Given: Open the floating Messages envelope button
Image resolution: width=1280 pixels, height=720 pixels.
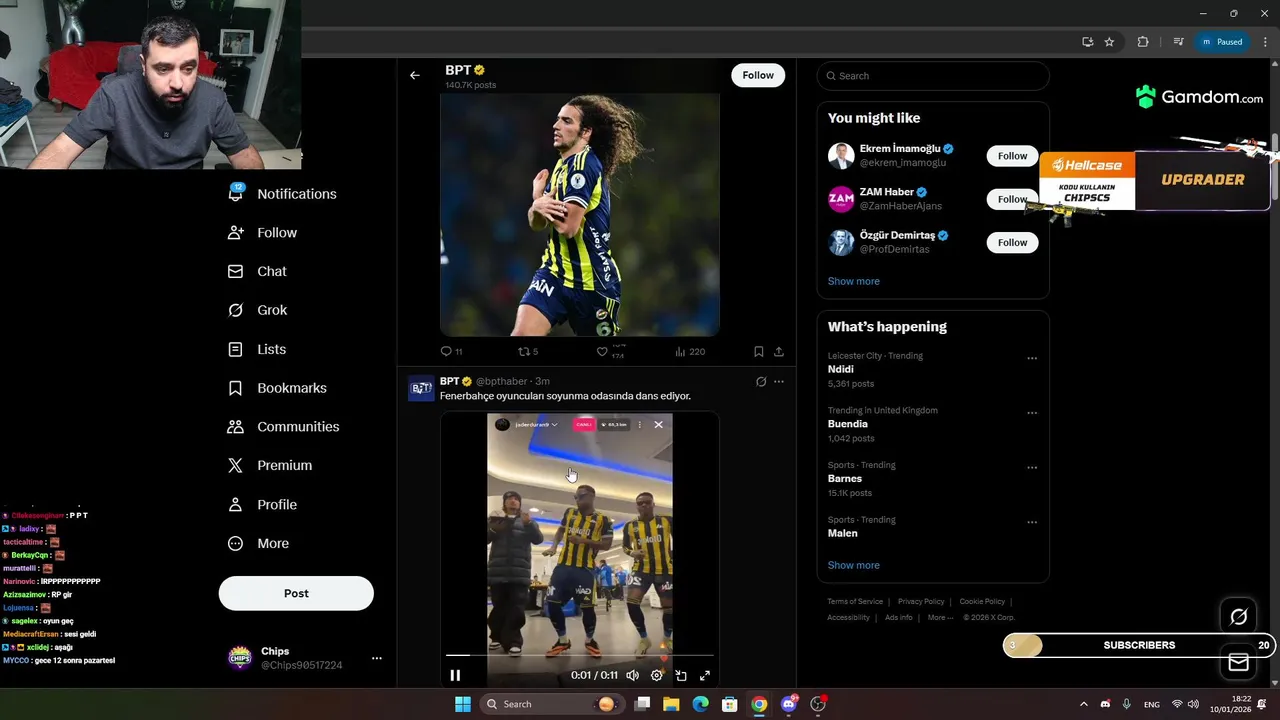Looking at the screenshot, I should [x=1238, y=662].
